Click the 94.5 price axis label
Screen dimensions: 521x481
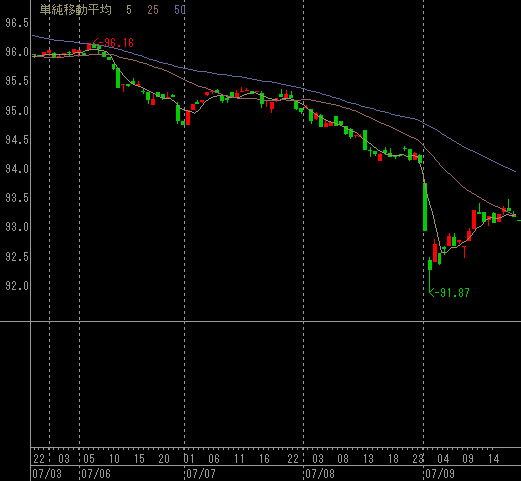click(x=17, y=140)
